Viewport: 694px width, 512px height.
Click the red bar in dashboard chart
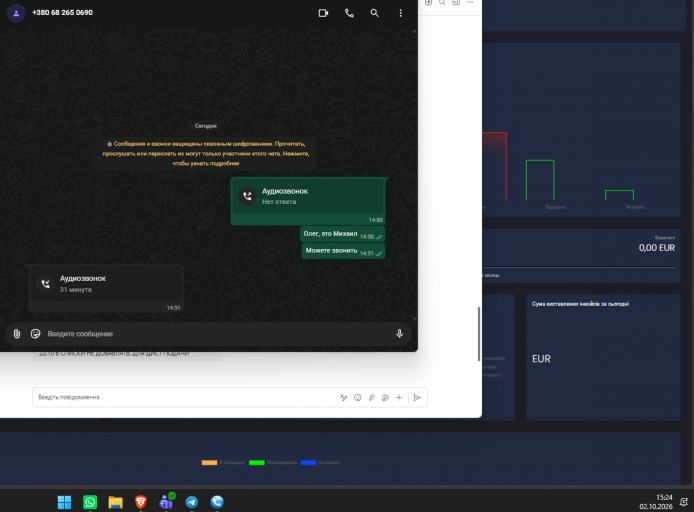(494, 166)
